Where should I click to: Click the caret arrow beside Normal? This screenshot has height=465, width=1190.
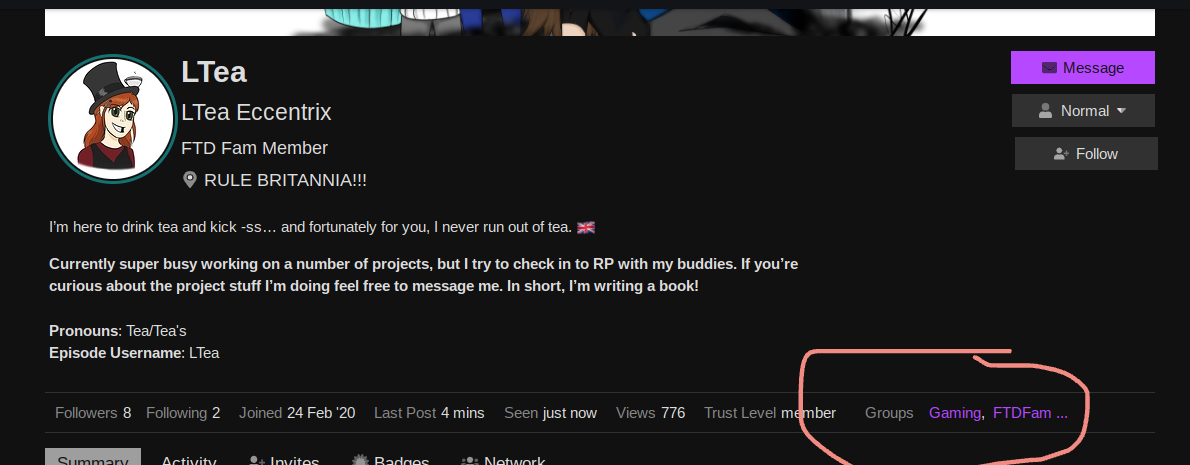1121,111
